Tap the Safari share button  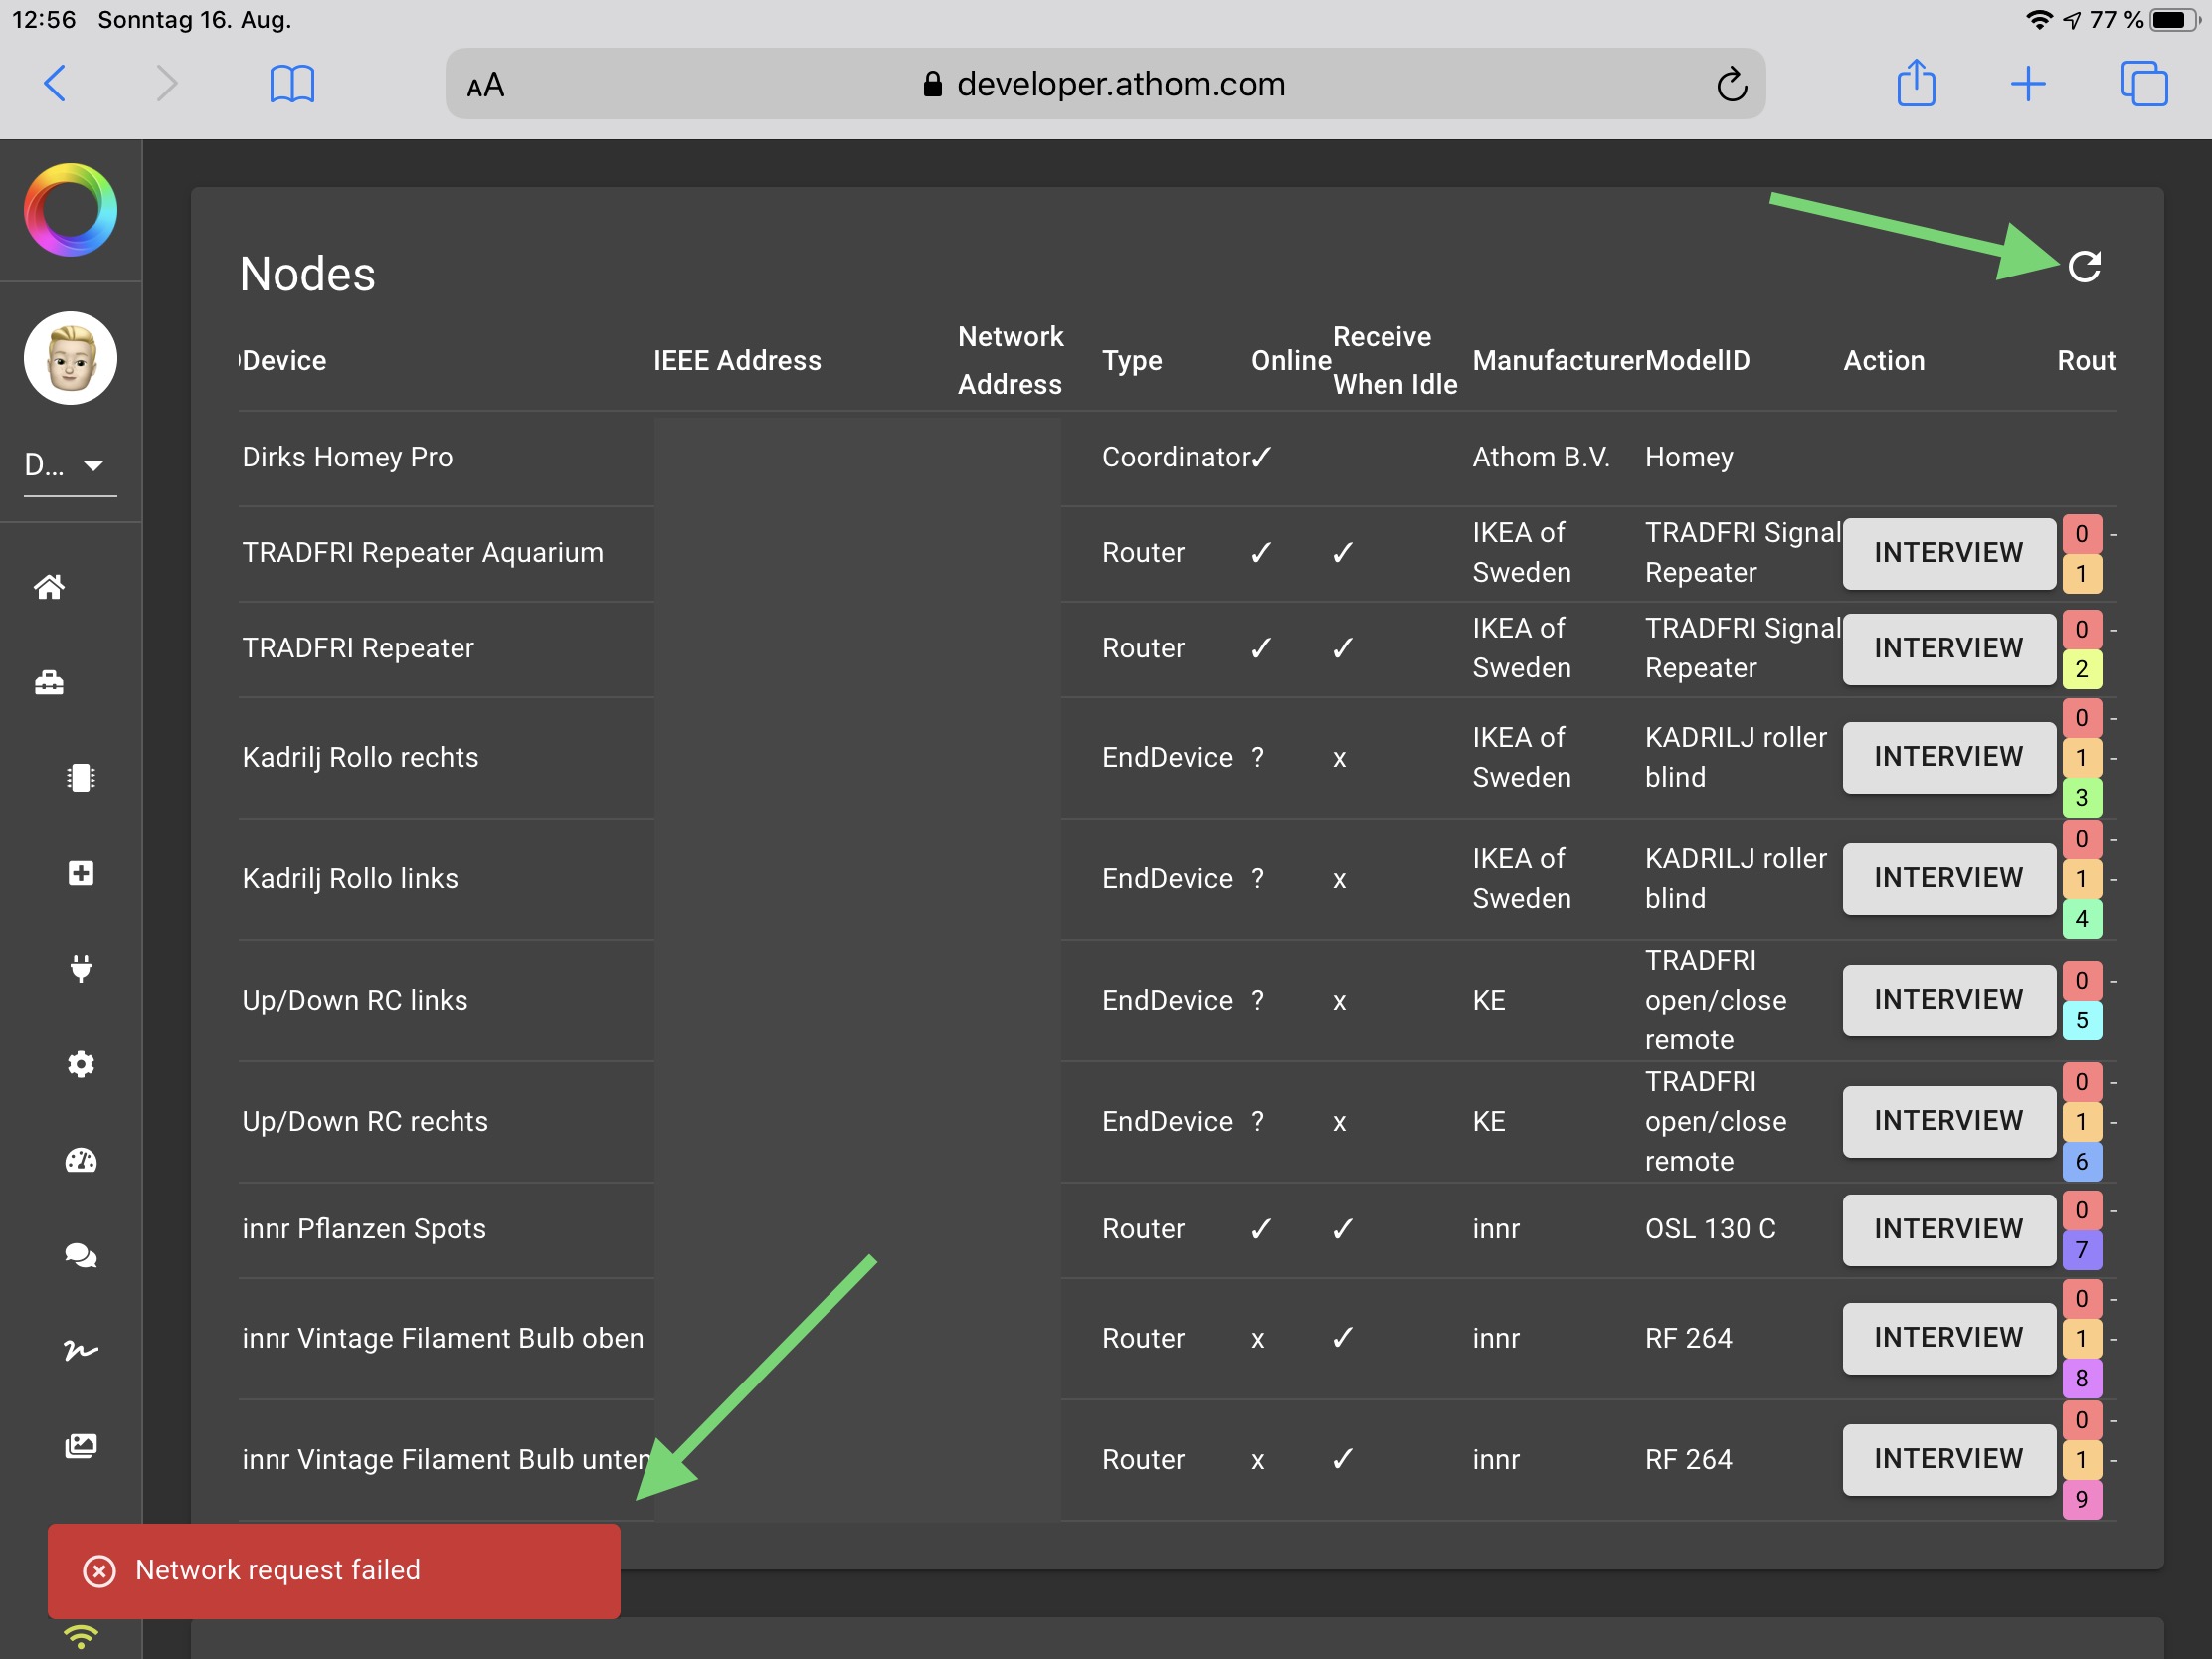coord(1915,84)
